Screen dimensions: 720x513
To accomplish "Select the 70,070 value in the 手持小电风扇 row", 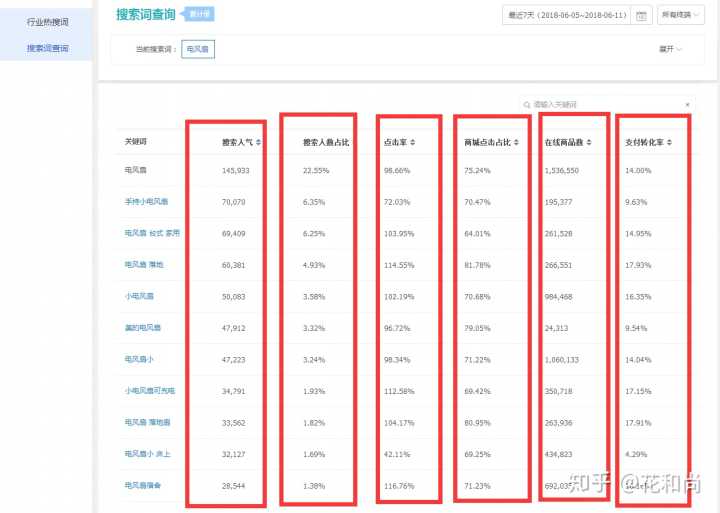I will pos(233,202).
